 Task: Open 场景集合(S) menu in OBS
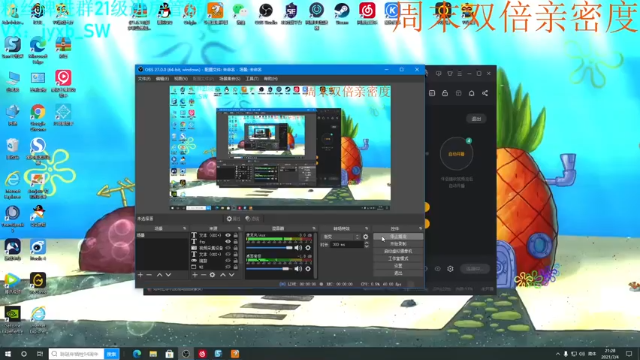[x=229, y=79]
